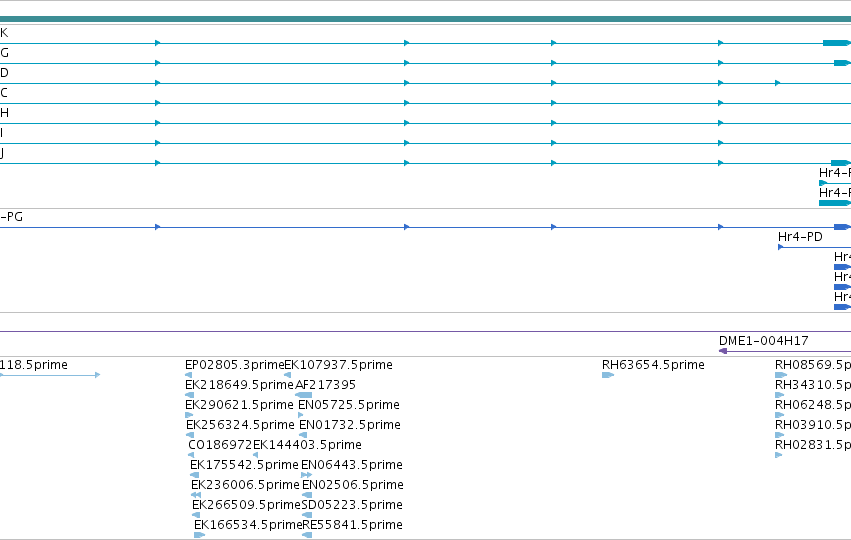Select the RH08569 EST label
The image size is (851, 540).
813,365
